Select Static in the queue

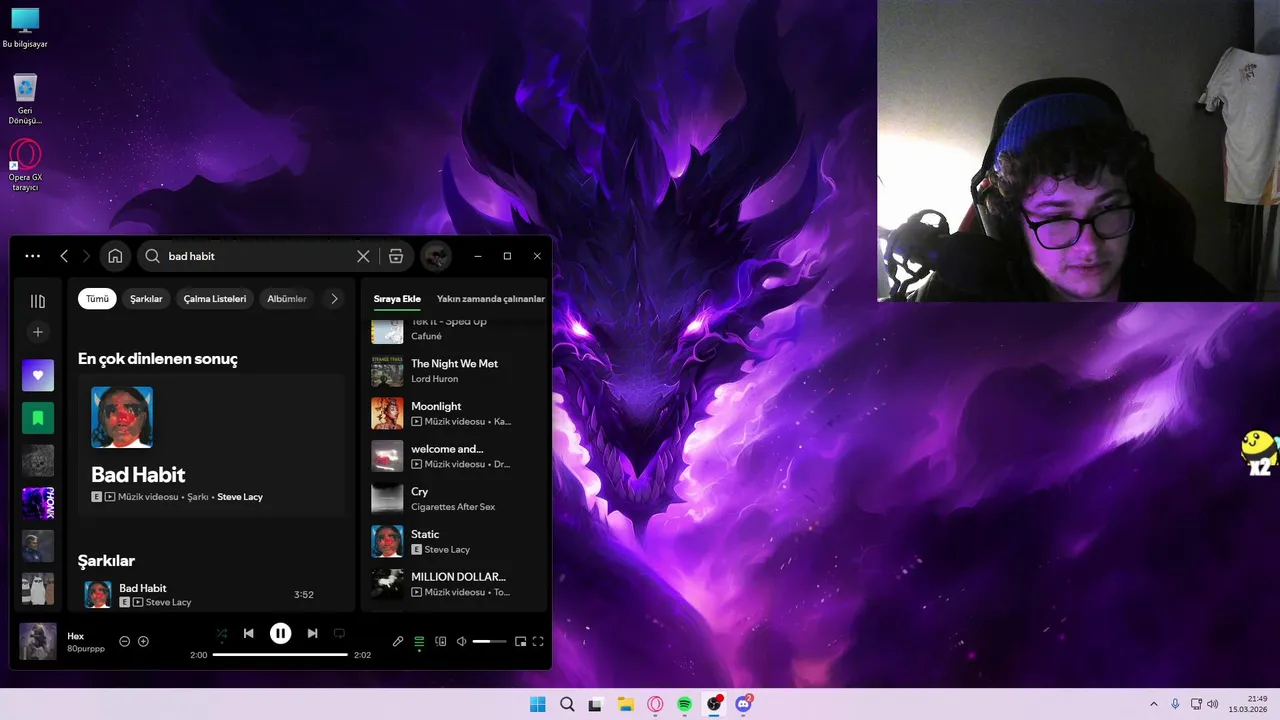tap(455, 541)
